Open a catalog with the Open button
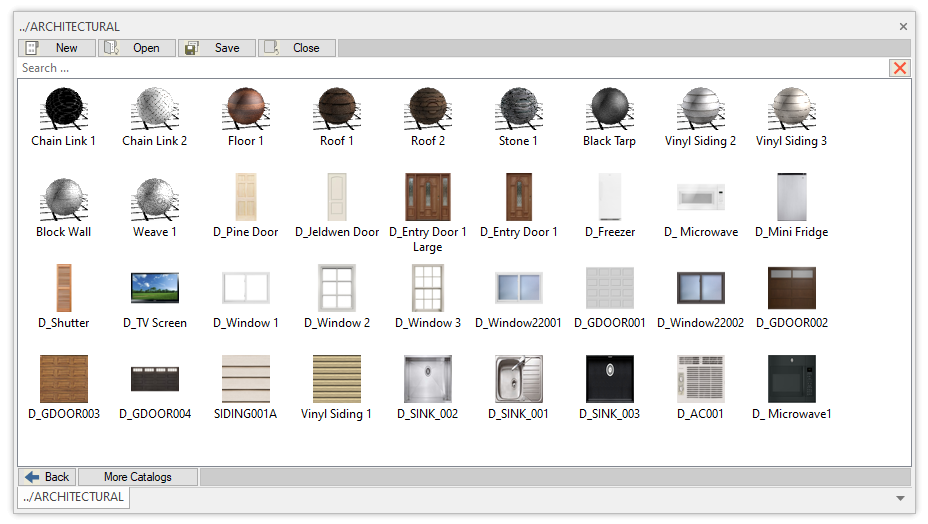Image resolution: width=928 pixels, height=524 pixels. coord(137,48)
